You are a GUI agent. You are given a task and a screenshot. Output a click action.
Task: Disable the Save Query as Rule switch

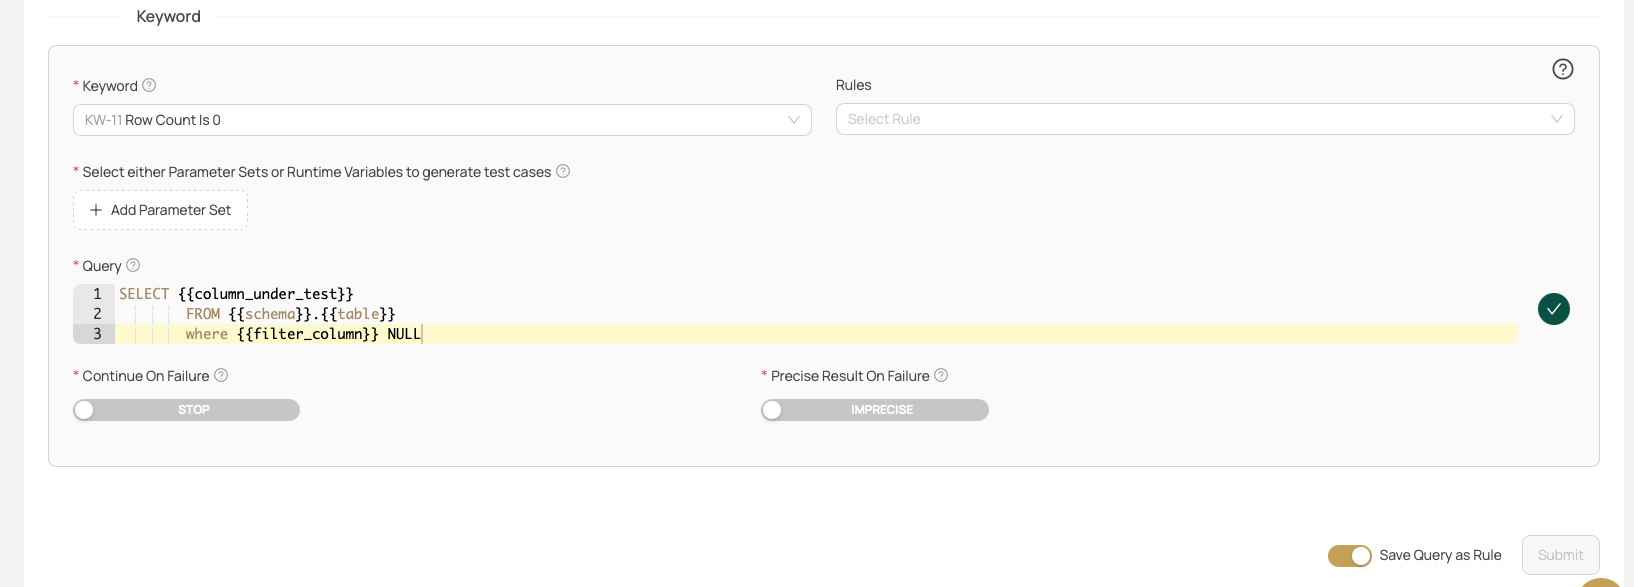coord(1349,556)
